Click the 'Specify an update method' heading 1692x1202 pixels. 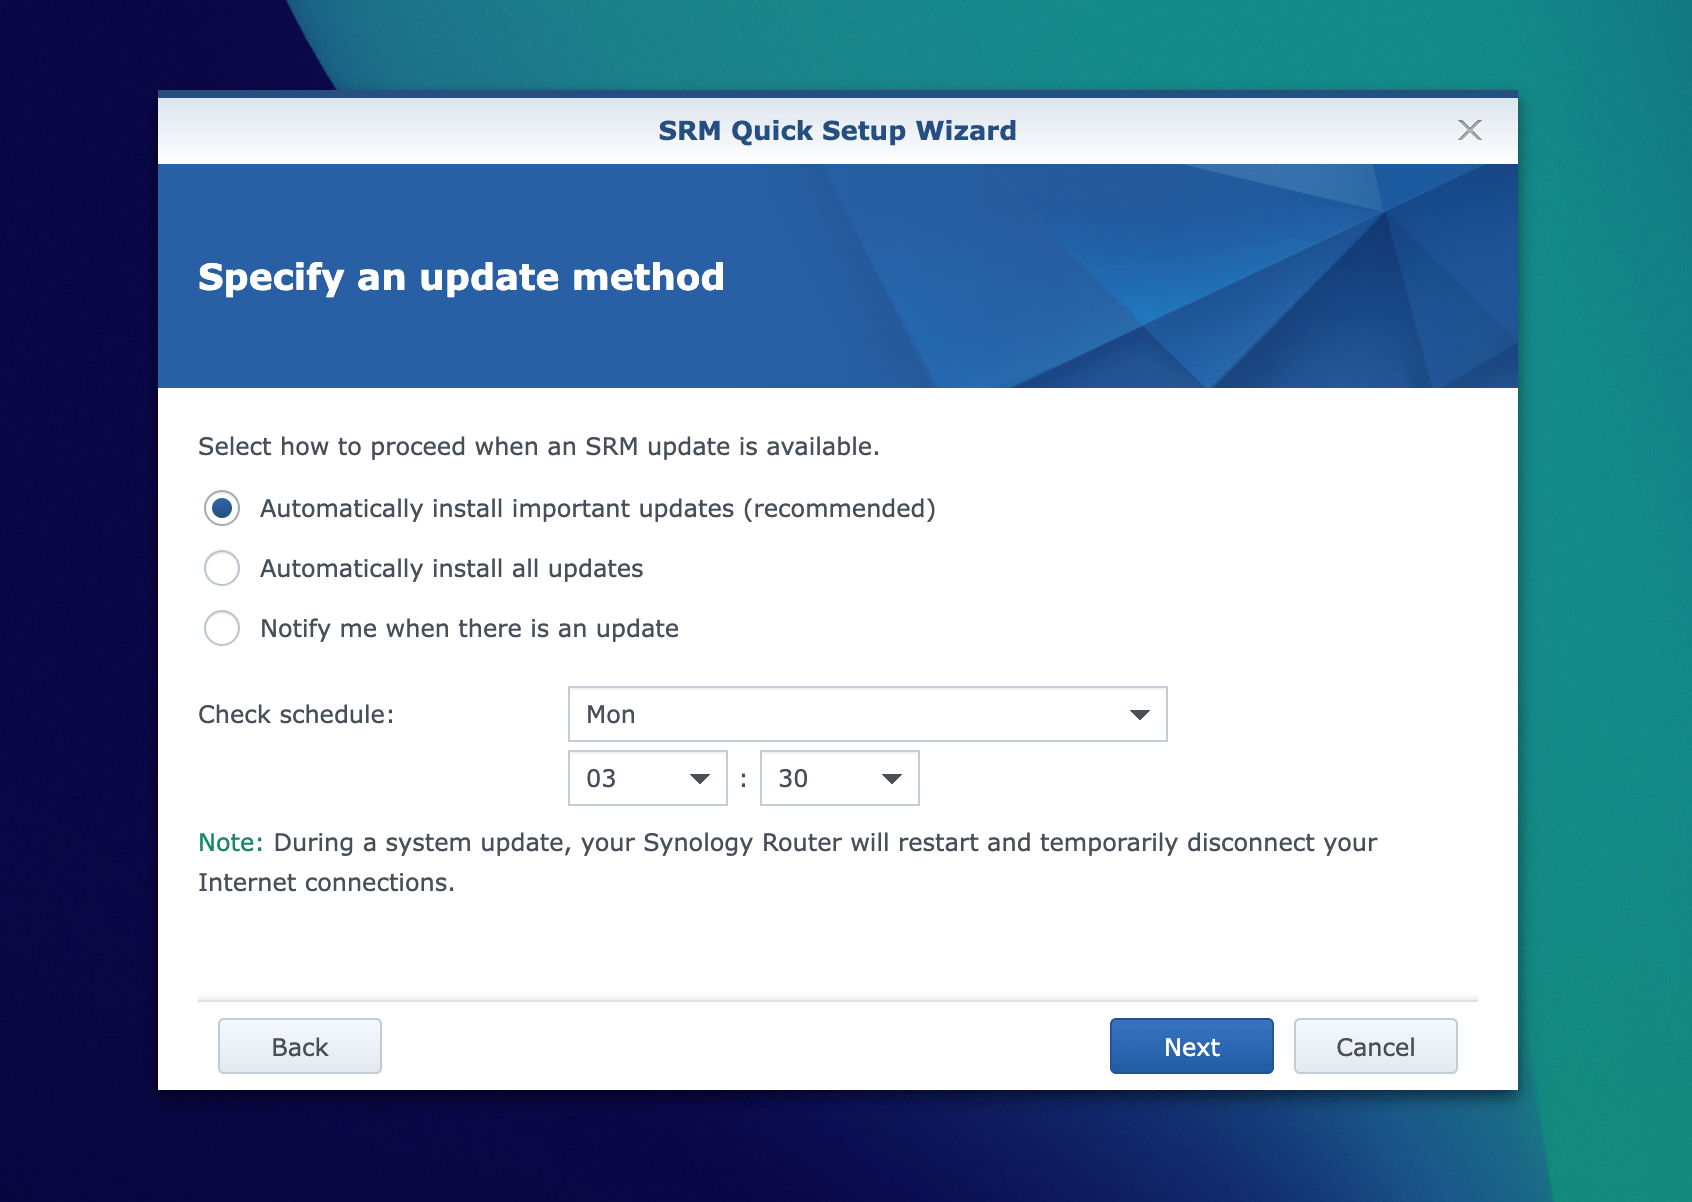(x=461, y=277)
